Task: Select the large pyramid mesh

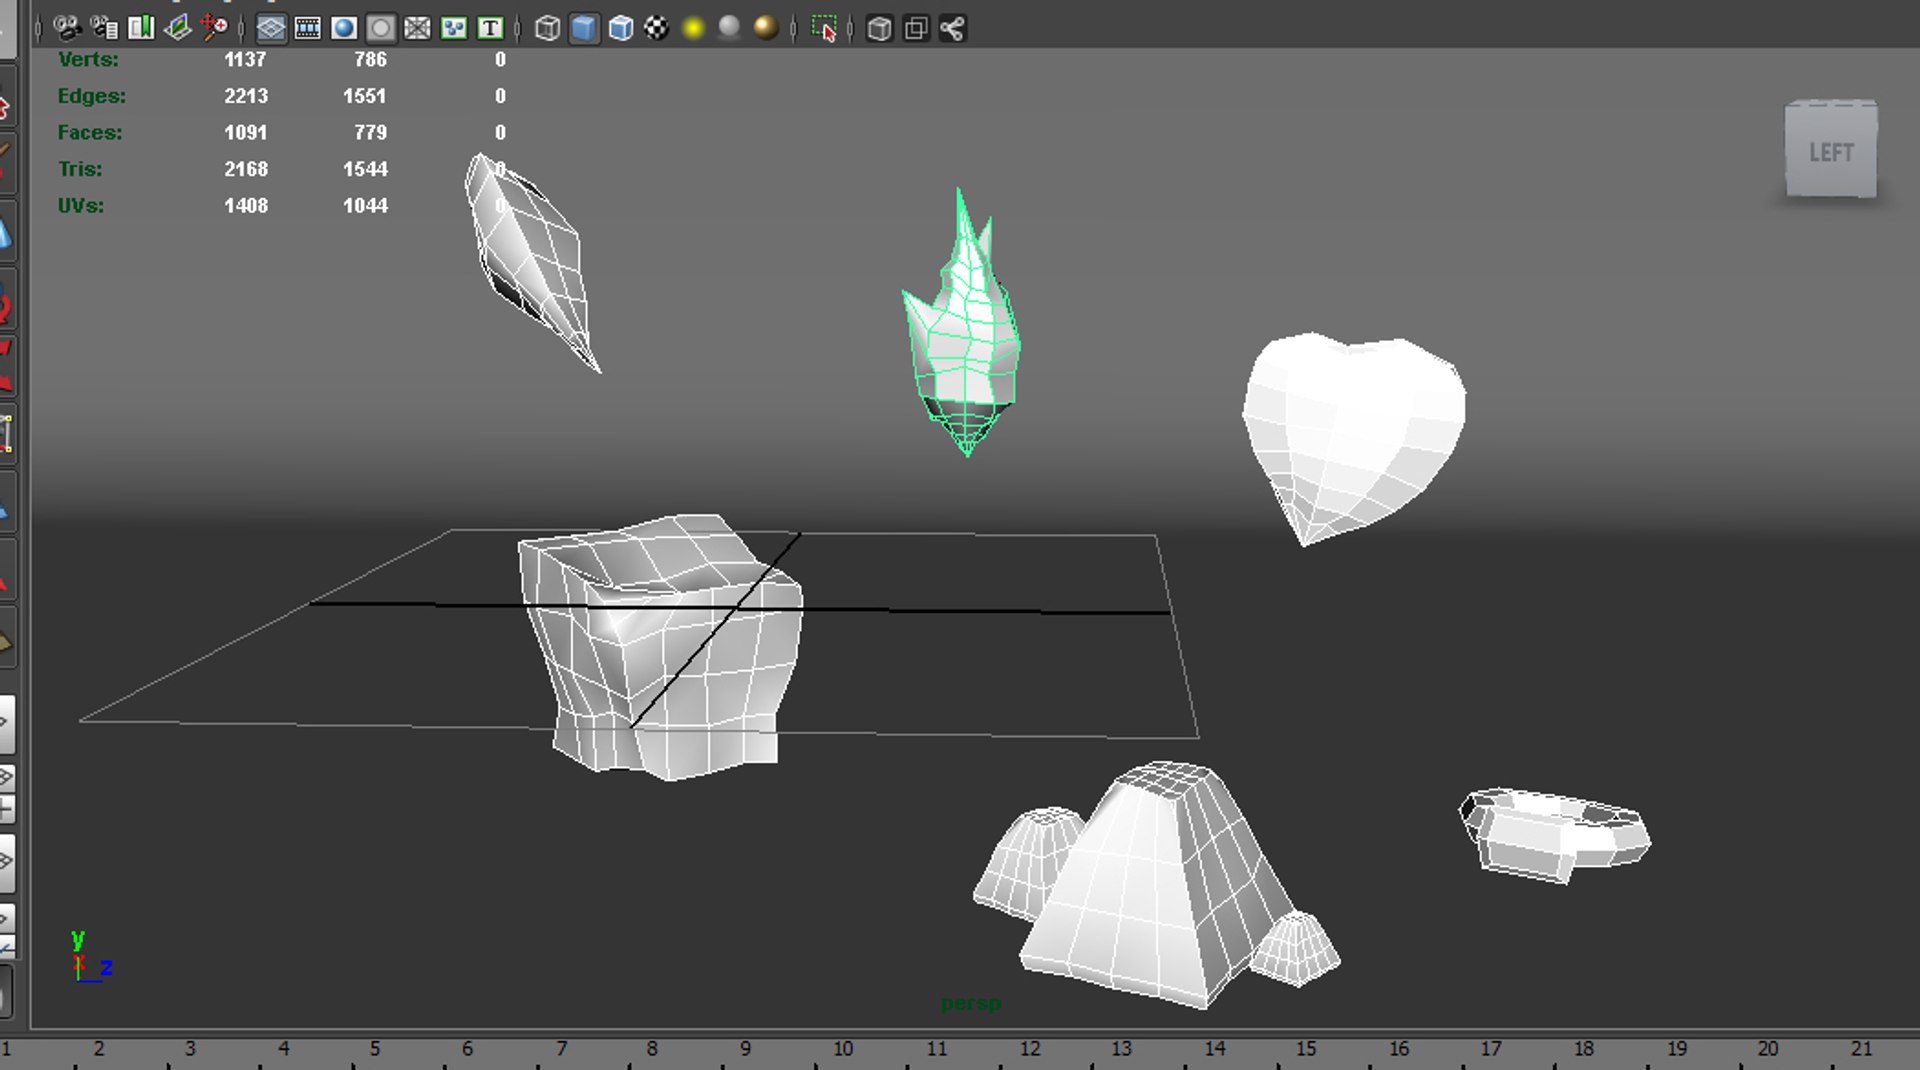Action: 1150,890
